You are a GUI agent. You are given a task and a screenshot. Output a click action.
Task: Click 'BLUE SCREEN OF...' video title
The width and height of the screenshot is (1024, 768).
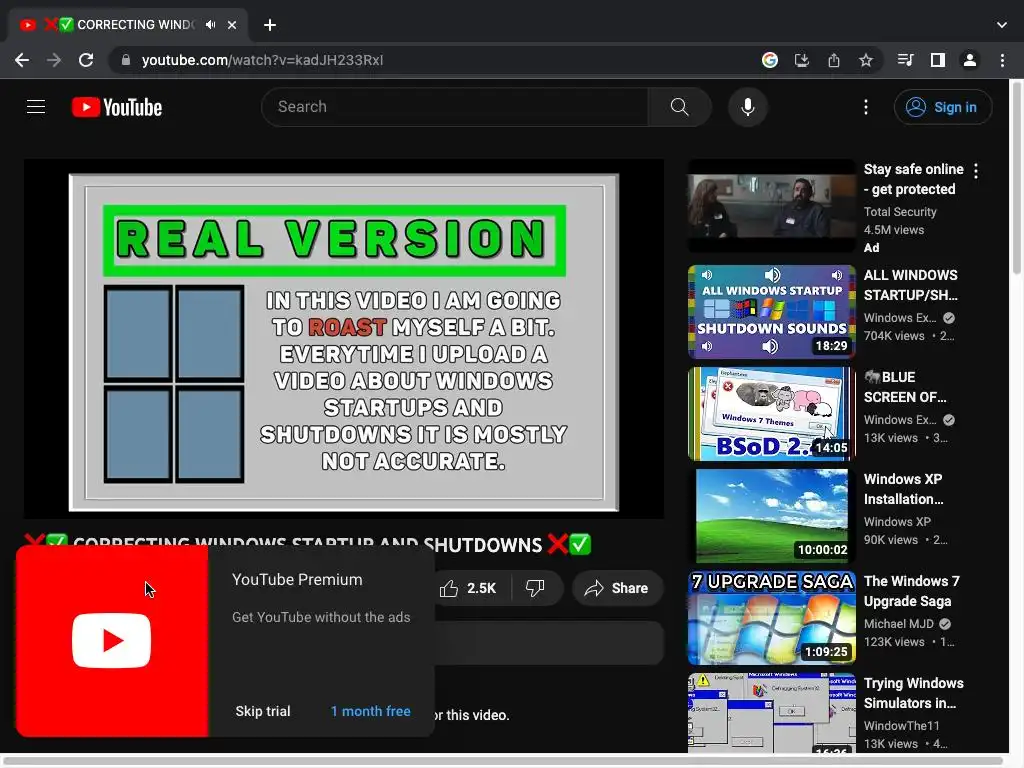click(x=905, y=387)
